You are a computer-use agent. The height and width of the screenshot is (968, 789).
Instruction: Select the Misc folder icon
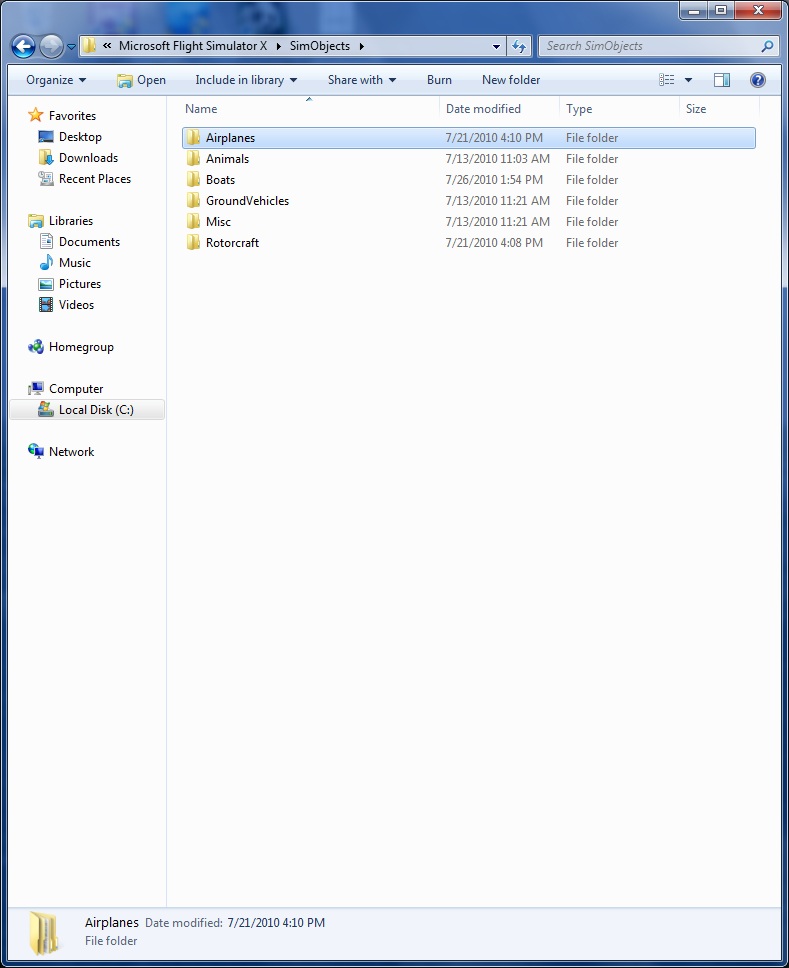[193, 221]
